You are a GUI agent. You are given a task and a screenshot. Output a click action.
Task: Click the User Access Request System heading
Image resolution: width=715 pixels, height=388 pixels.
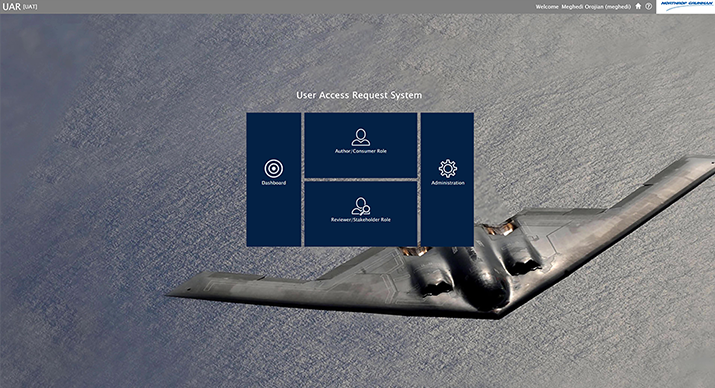(x=359, y=95)
